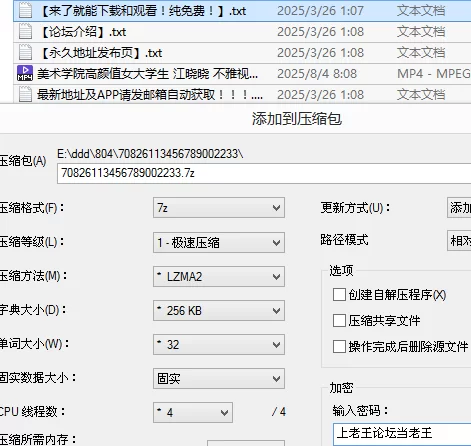
Task: Open the 压缩方法 LZMA2 dropdown
Action: (x=219, y=276)
